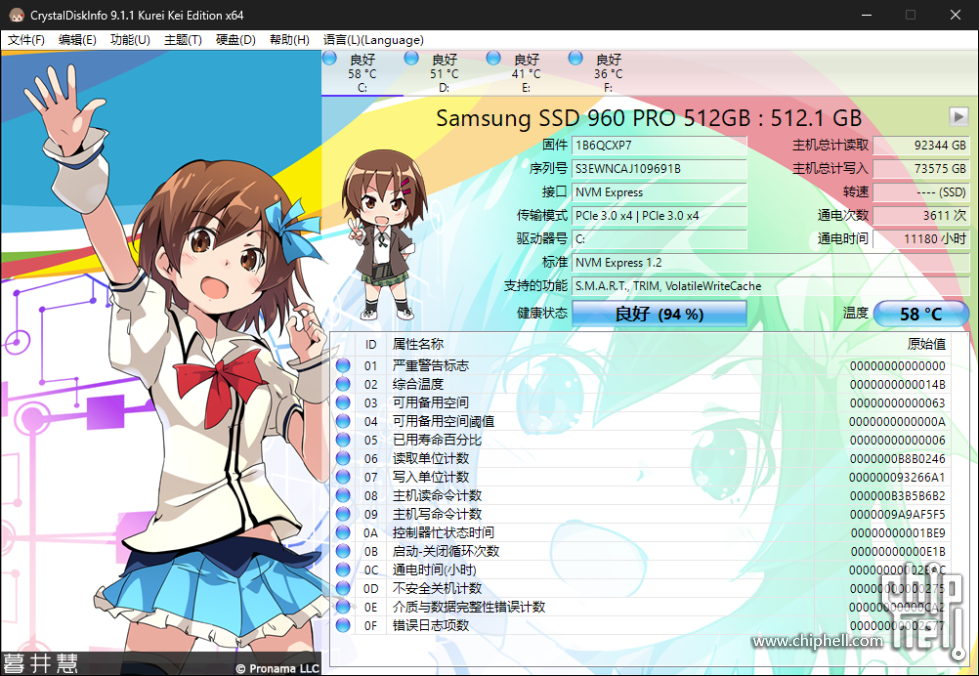Select drive E: status tab

tap(526, 73)
